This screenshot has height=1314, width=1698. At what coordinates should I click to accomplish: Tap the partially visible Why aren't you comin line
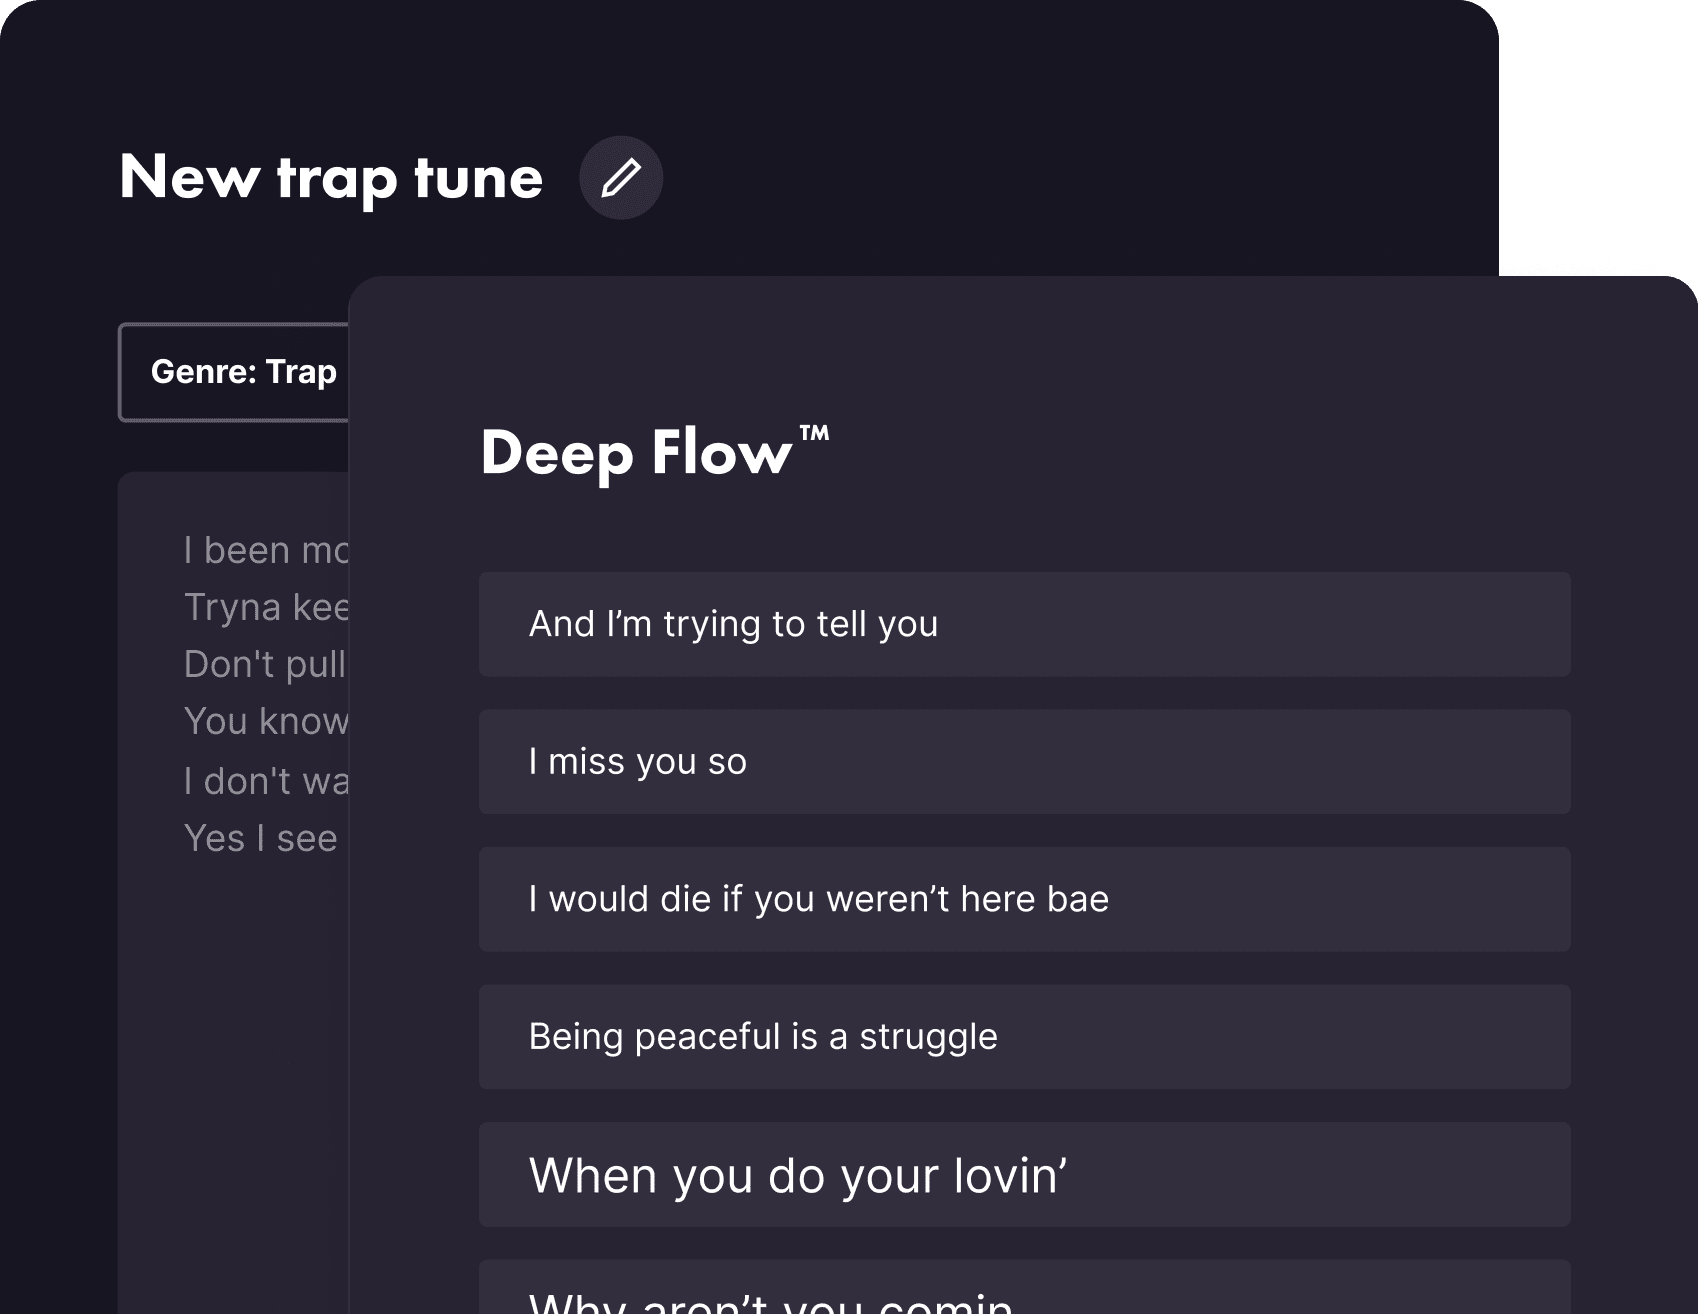tap(1023, 1295)
